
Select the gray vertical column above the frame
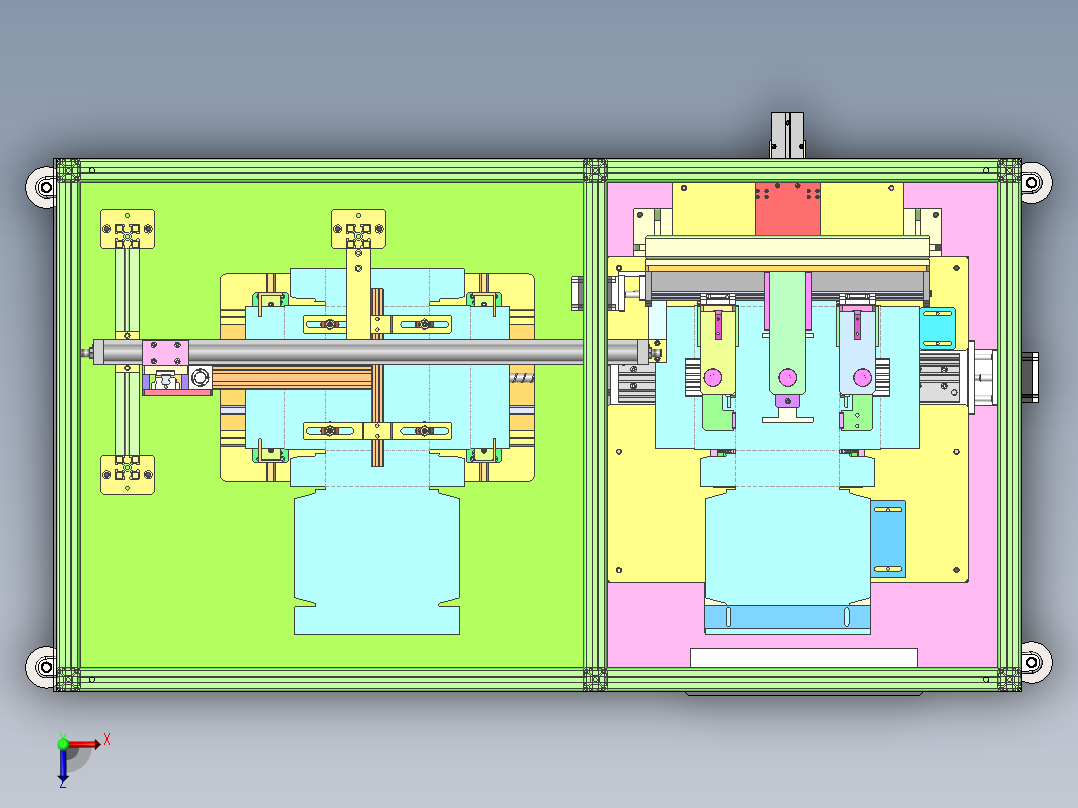click(x=787, y=135)
